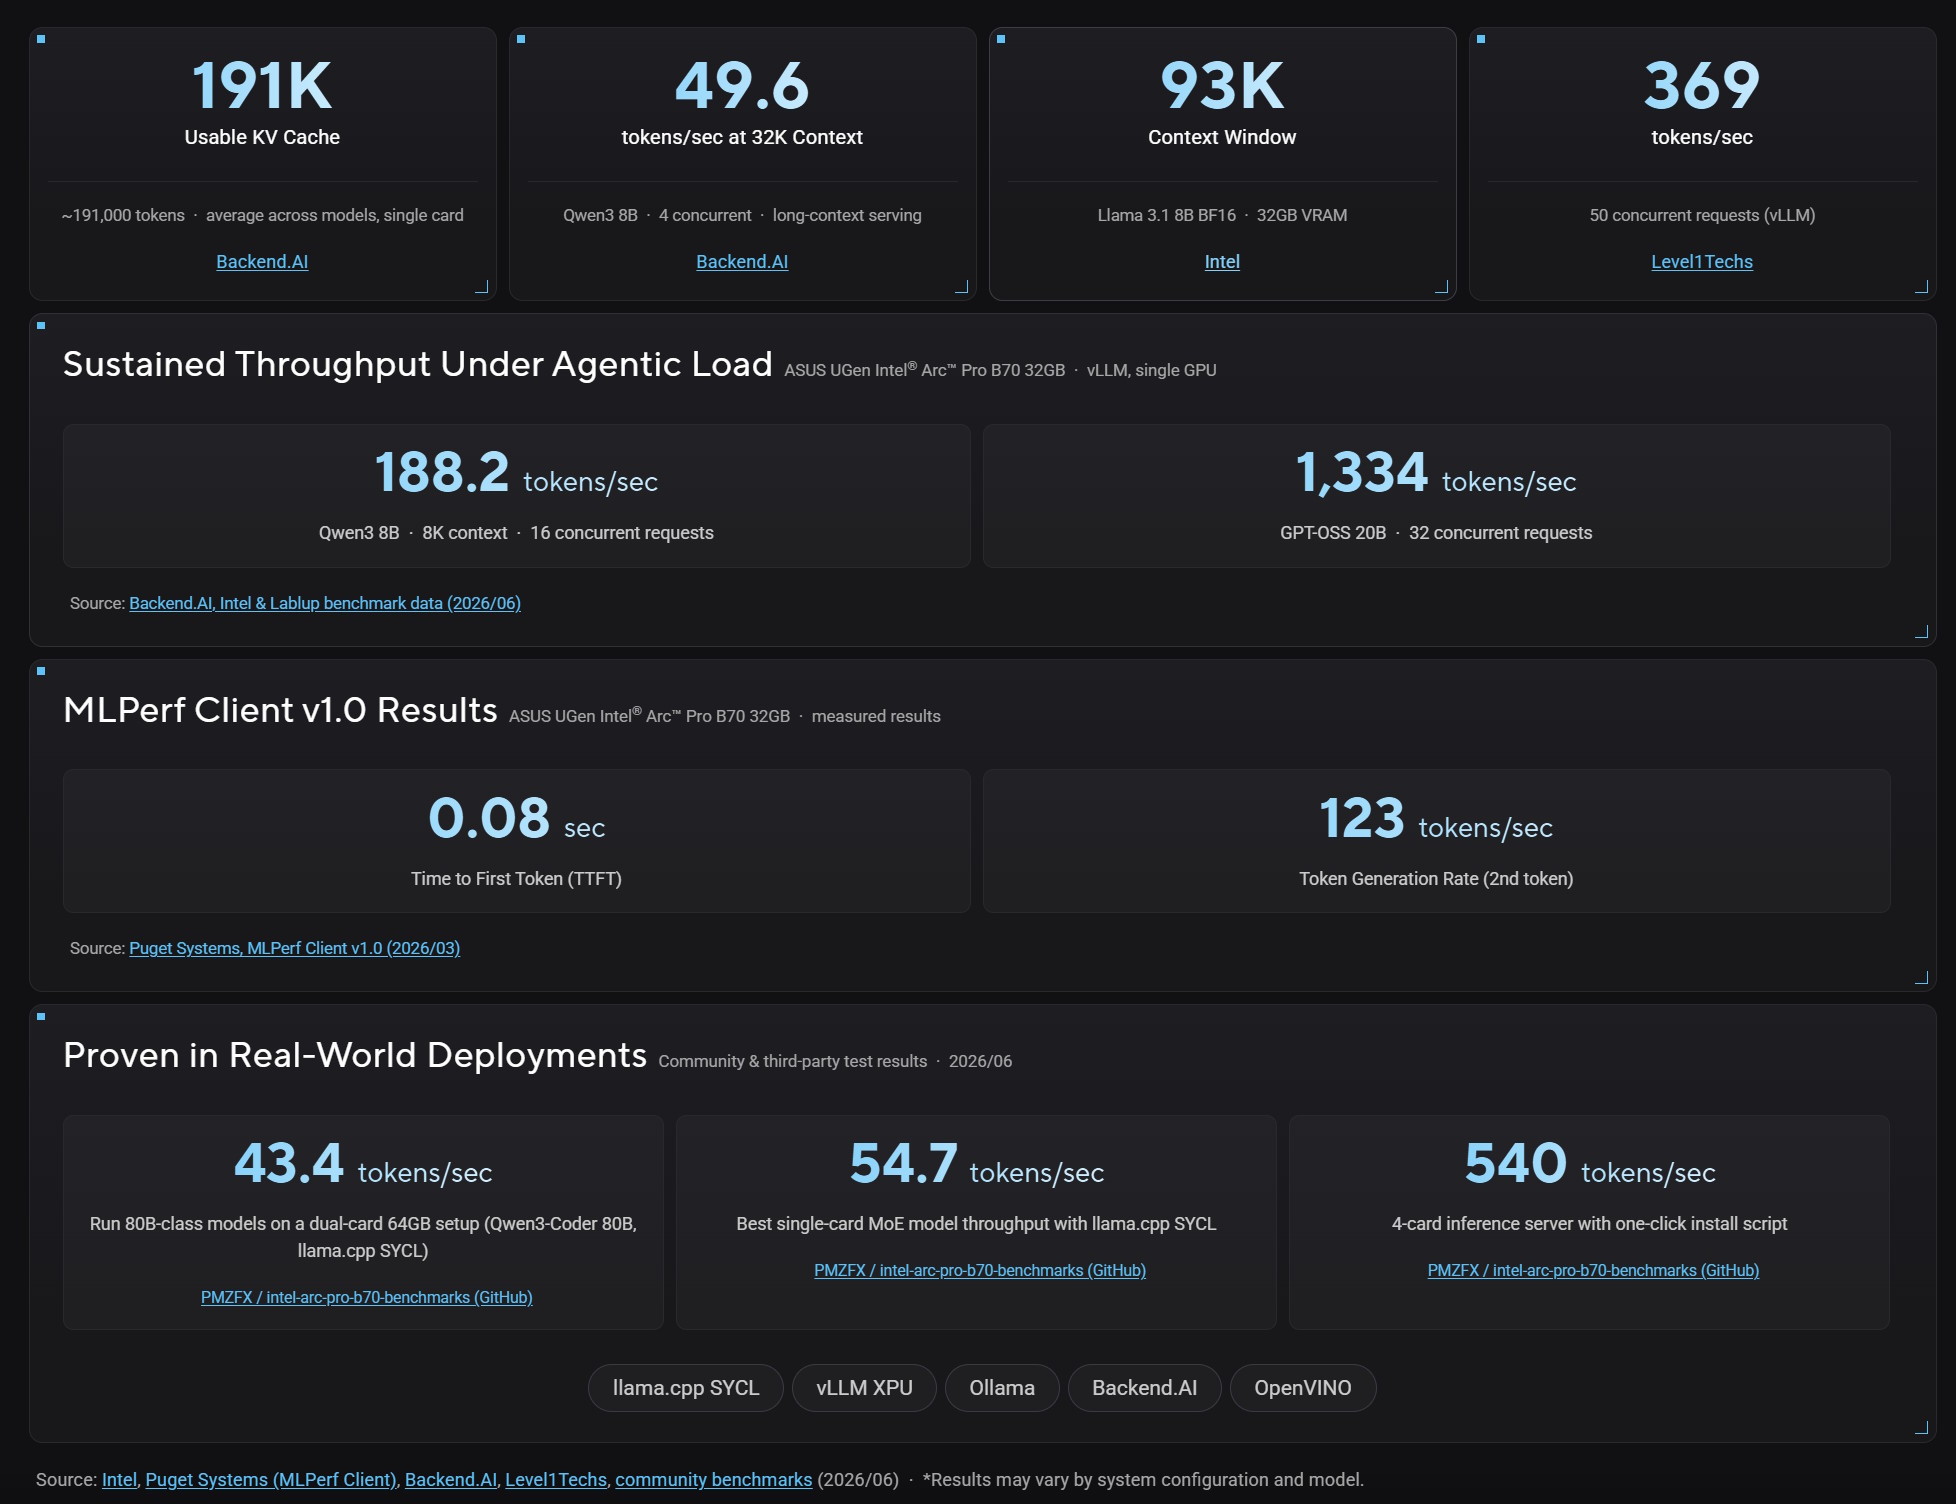Click the '50 concurrent requests (vLLM)' text
Screen dimensions: 1956x1504
(1702, 215)
